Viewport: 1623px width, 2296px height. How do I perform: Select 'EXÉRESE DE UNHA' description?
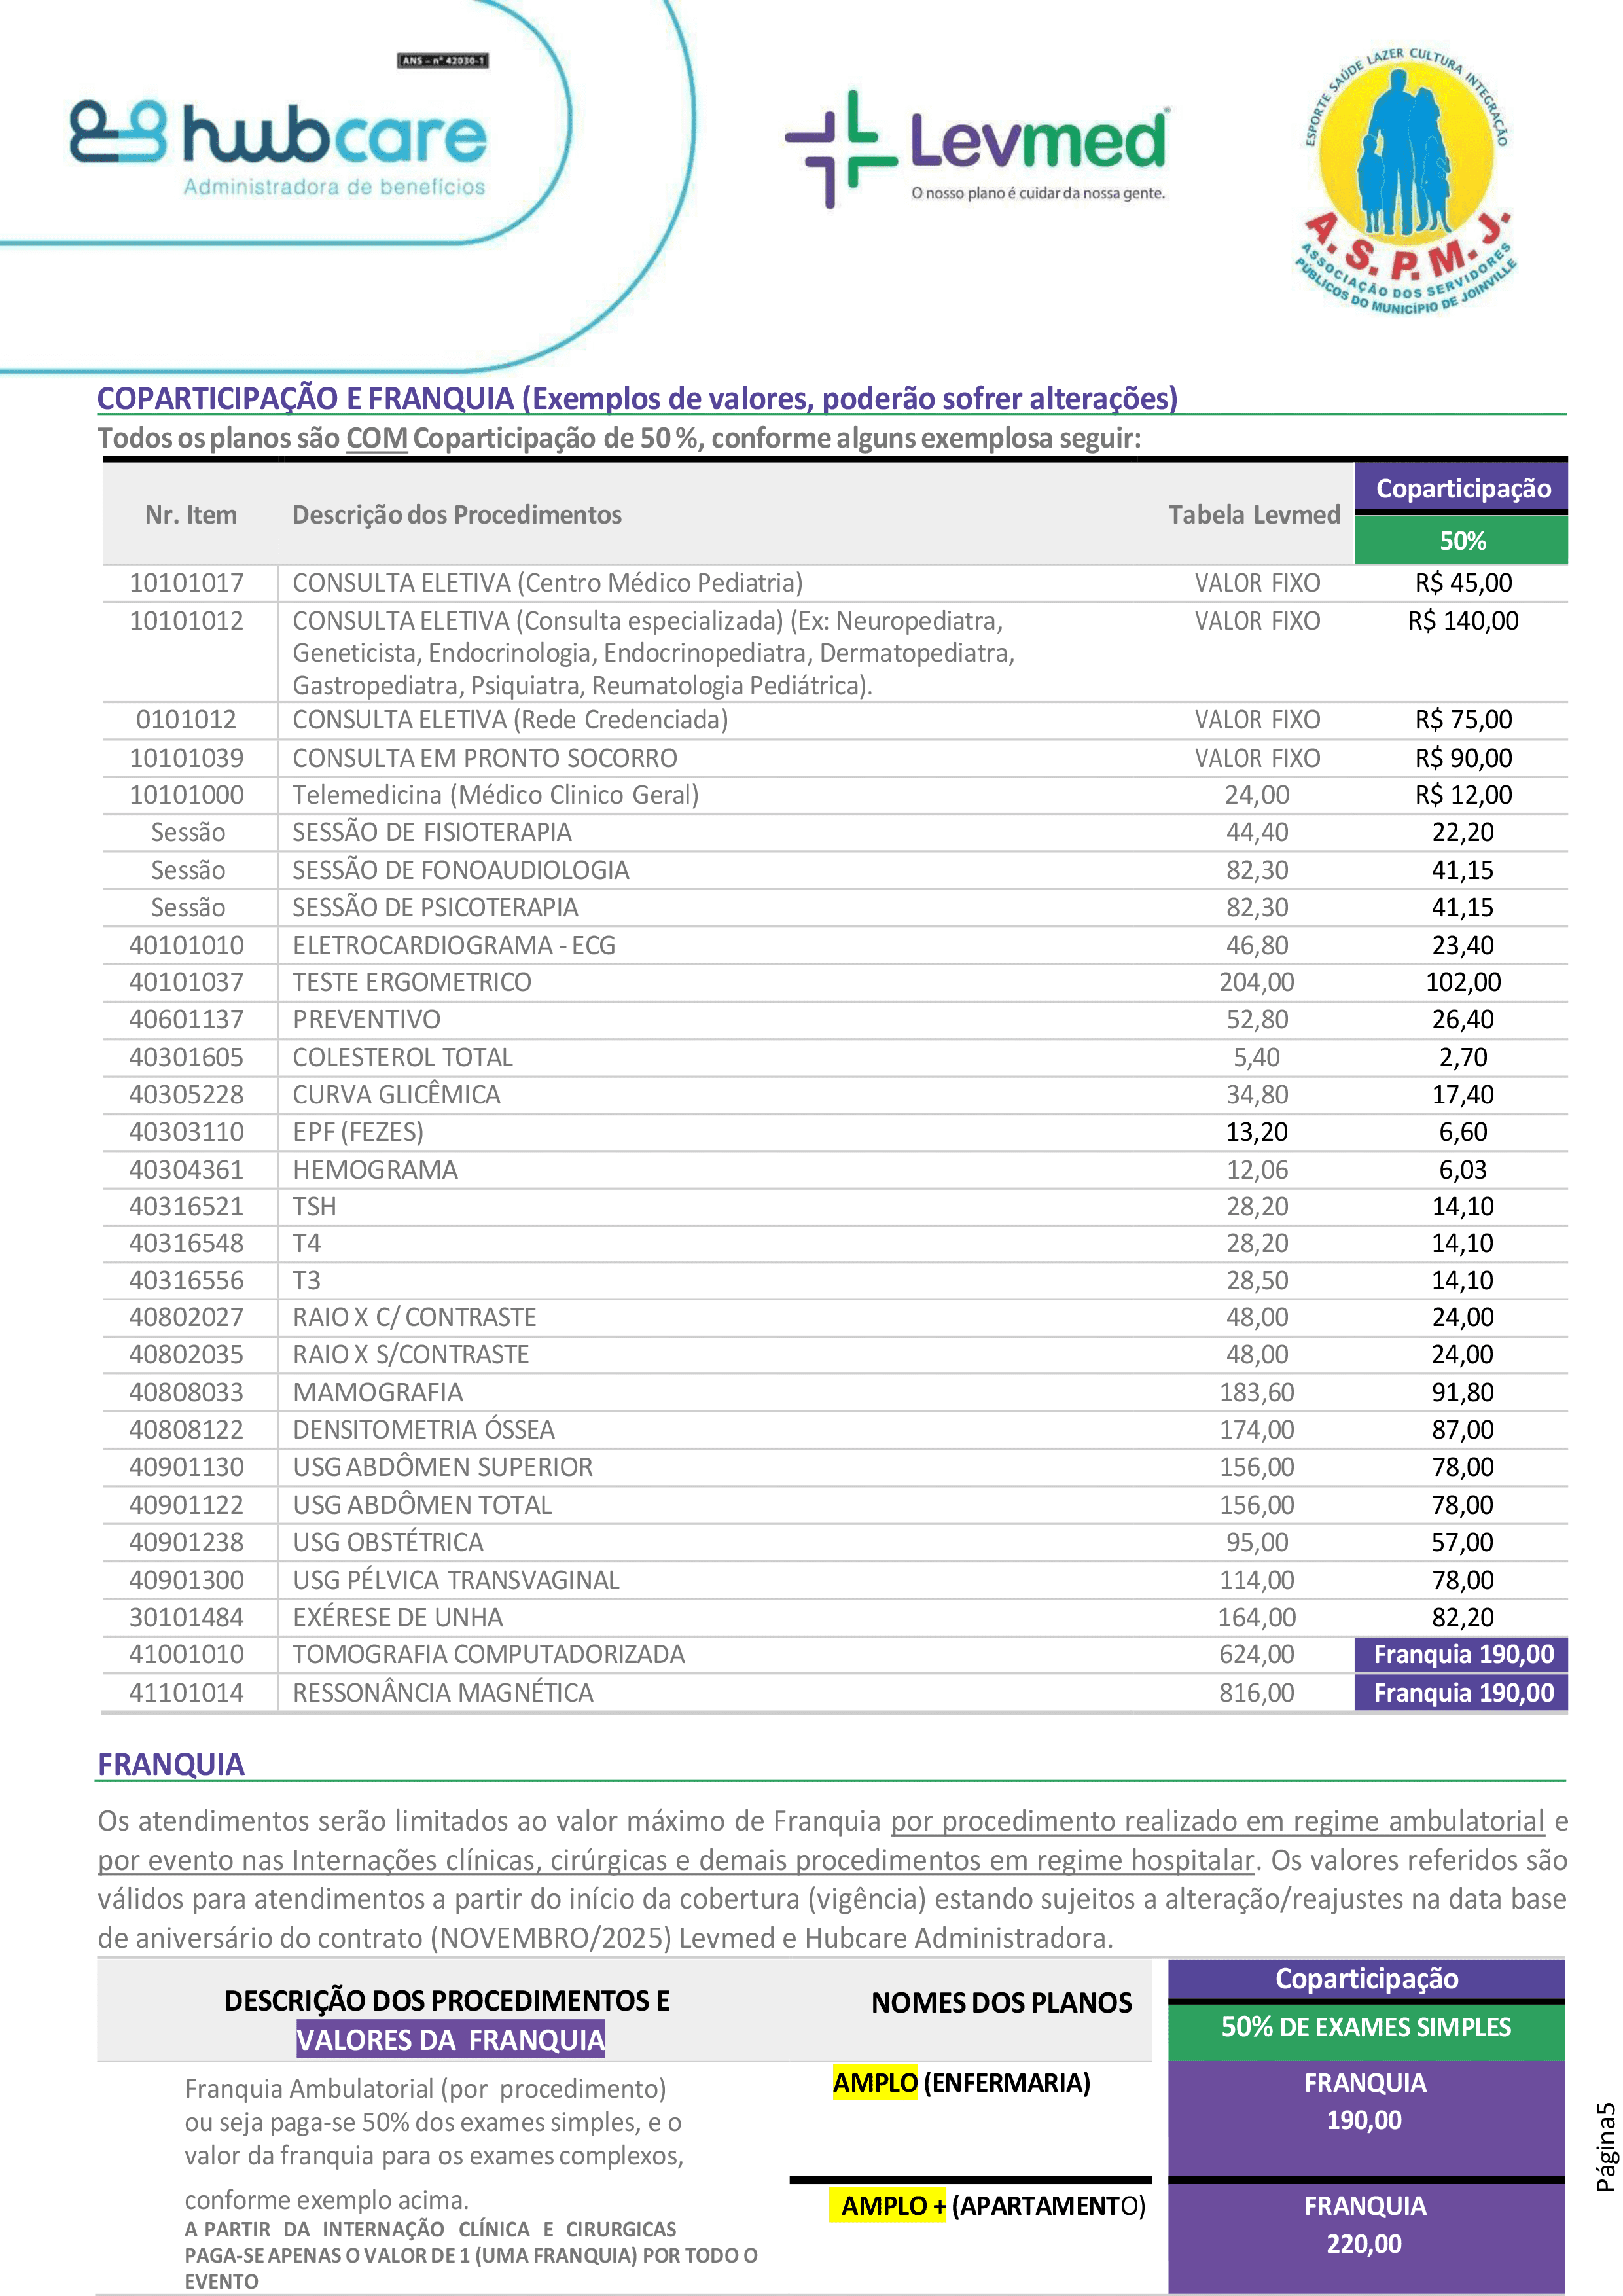point(398,1617)
